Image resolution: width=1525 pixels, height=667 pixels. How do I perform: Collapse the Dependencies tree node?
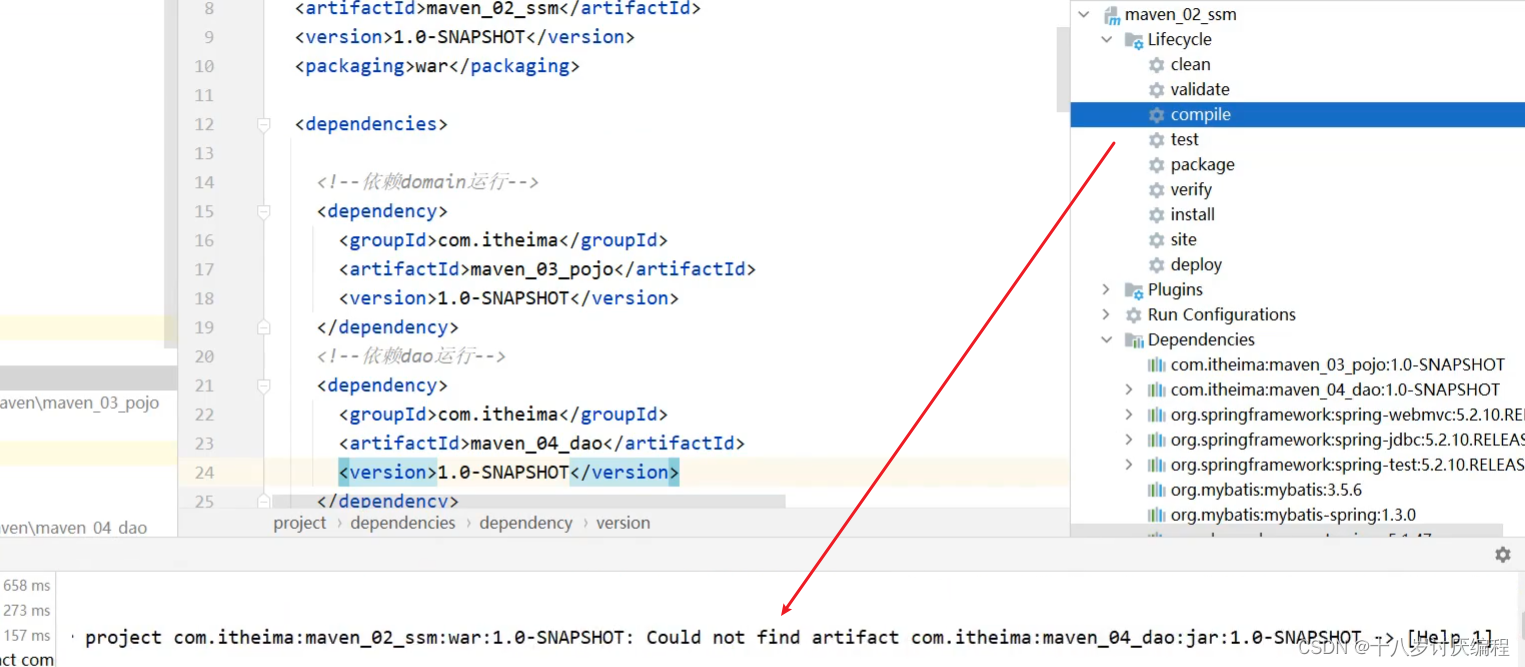1107,340
